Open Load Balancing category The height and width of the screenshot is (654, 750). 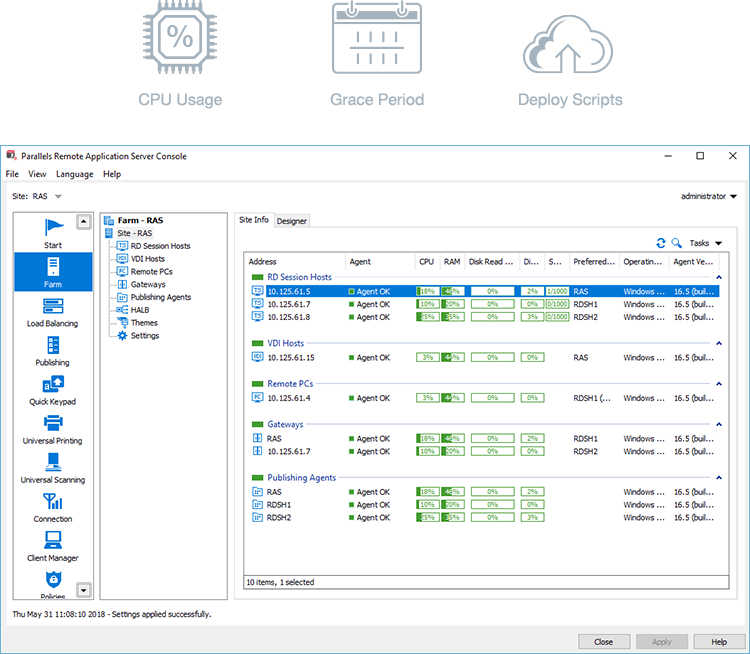(x=53, y=313)
